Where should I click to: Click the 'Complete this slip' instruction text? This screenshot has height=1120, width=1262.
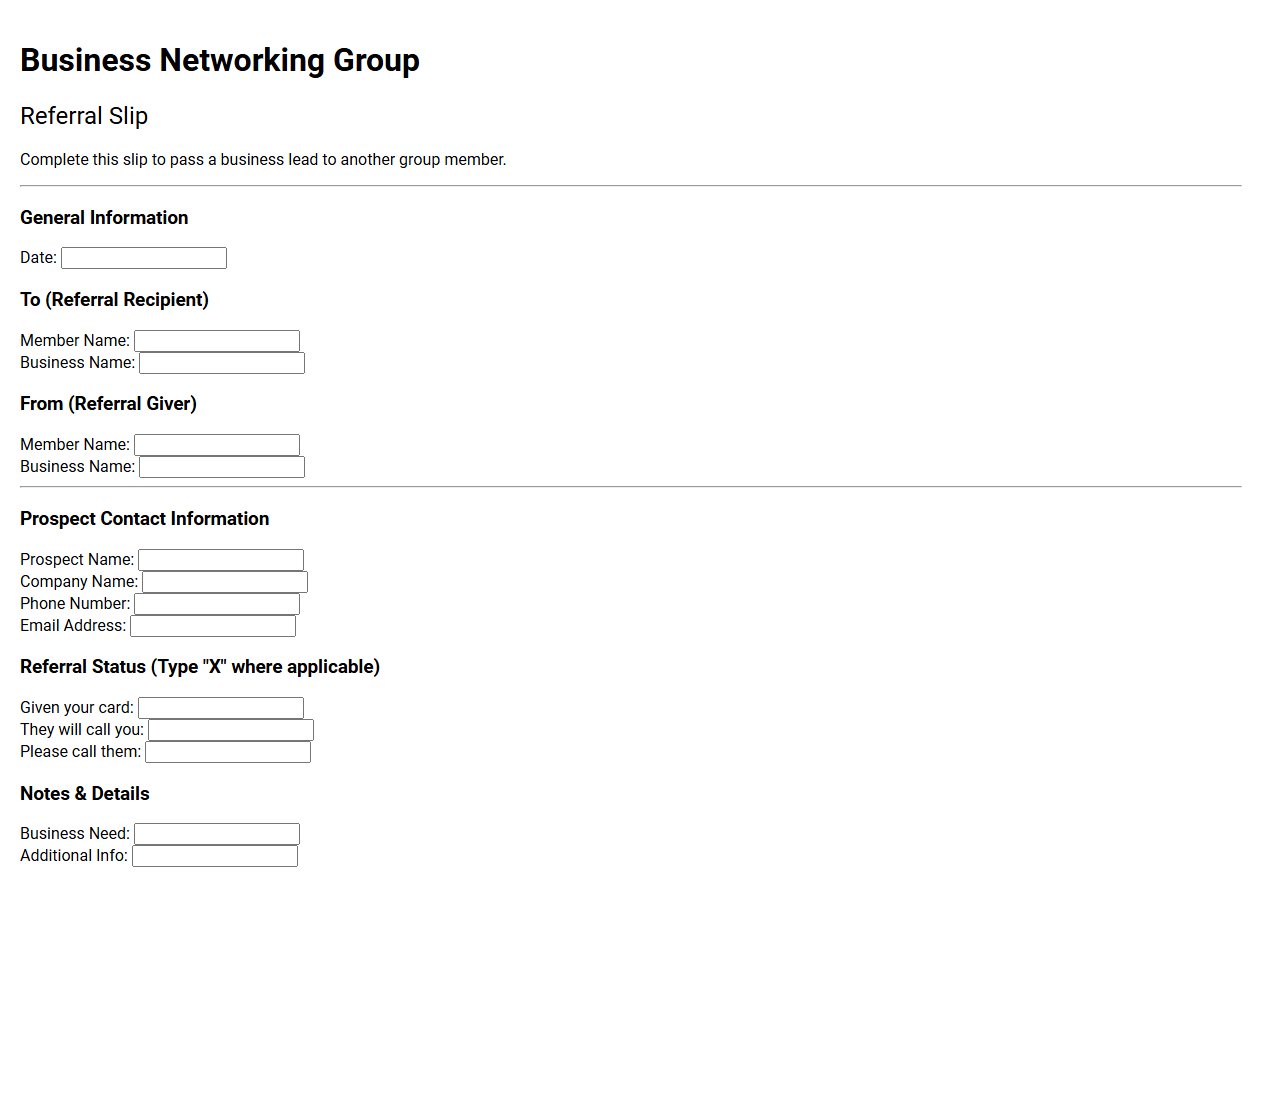pyautogui.click(x=263, y=160)
